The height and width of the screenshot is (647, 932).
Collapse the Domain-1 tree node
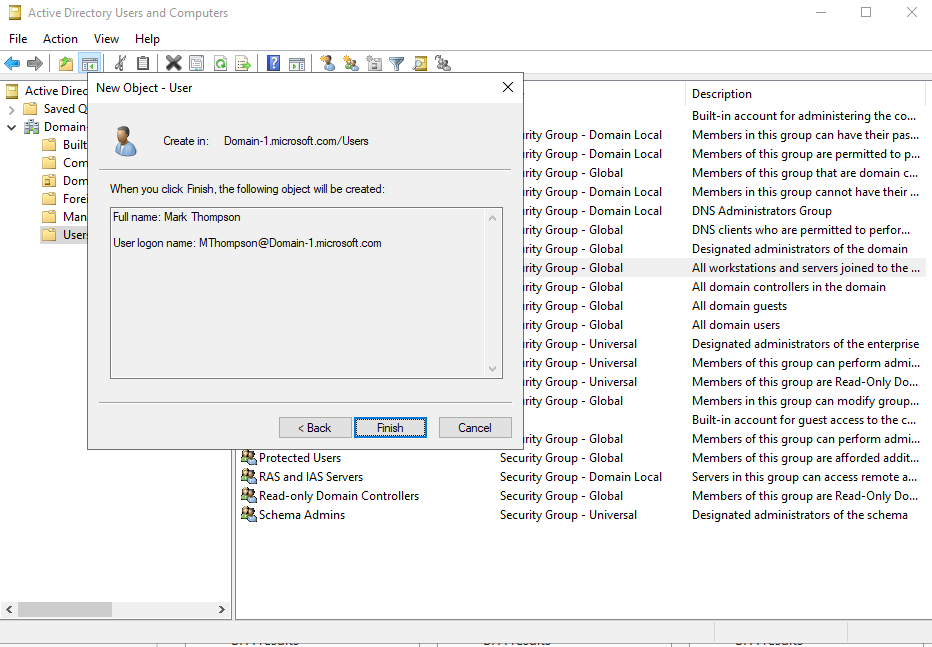click(11, 126)
